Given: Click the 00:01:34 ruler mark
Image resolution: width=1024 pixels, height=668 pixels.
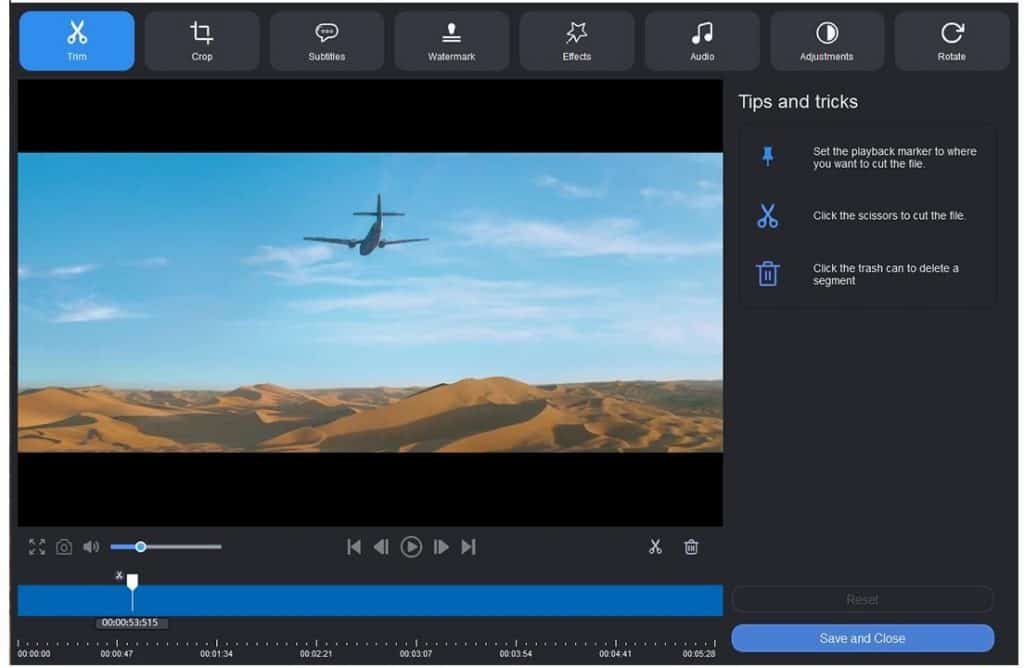Looking at the screenshot, I should (x=216, y=653).
